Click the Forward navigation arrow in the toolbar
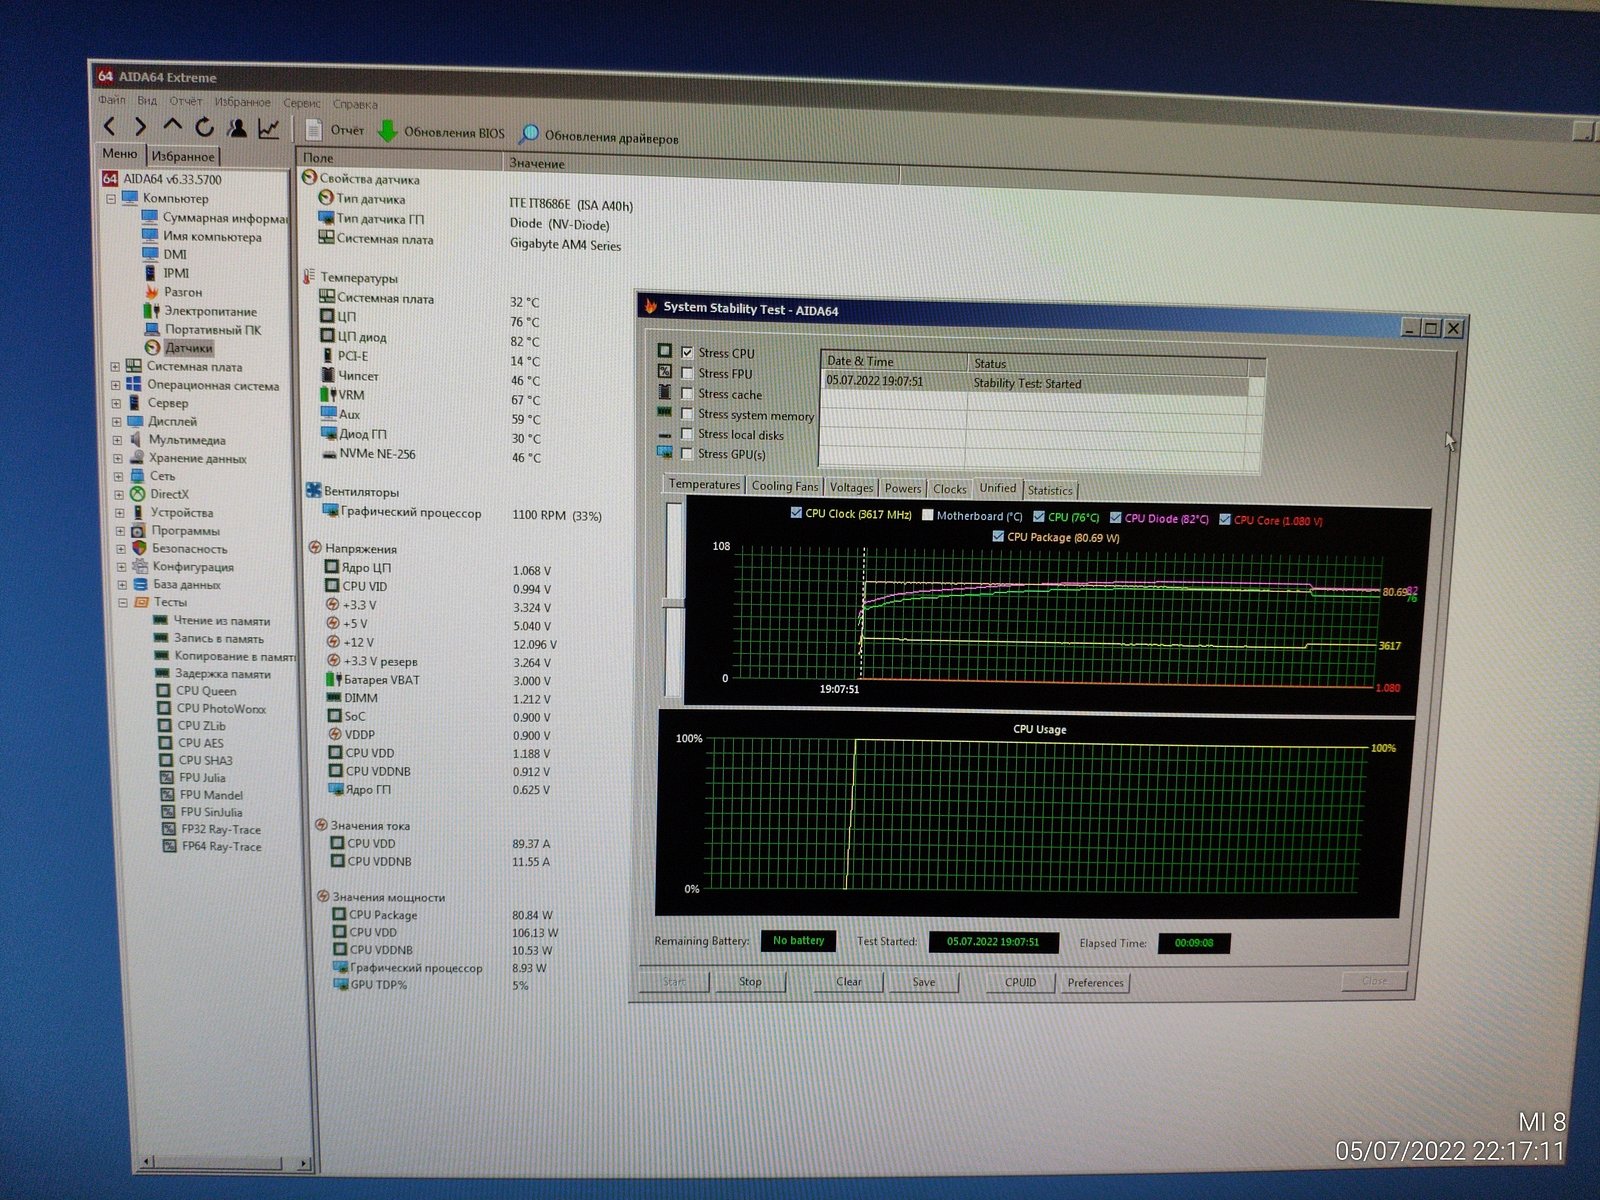The width and height of the screenshot is (1600, 1200). pyautogui.click(x=140, y=126)
